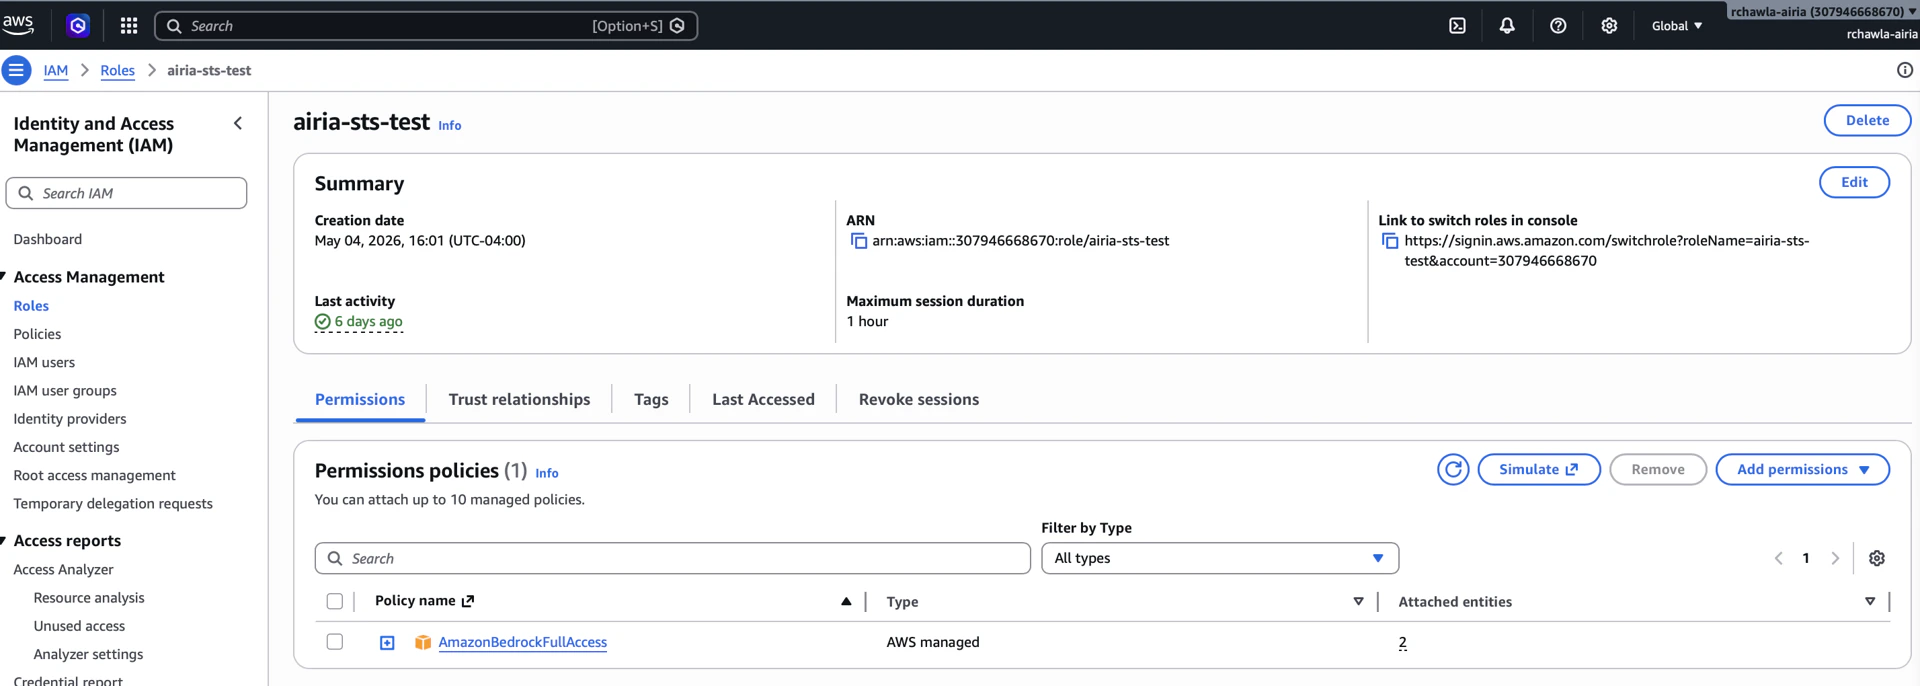1920x686 pixels.
Task: Click the AWS managed policy cube icon
Action: point(423,642)
